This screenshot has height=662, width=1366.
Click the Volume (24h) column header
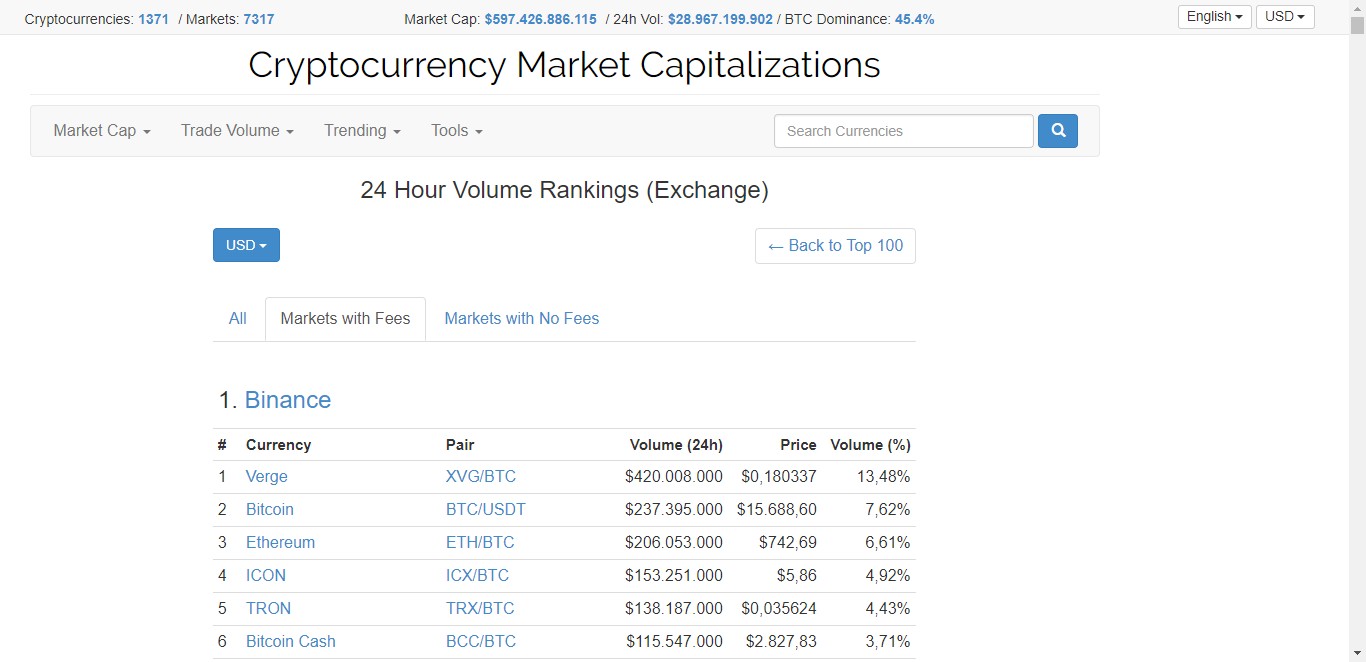pos(676,445)
